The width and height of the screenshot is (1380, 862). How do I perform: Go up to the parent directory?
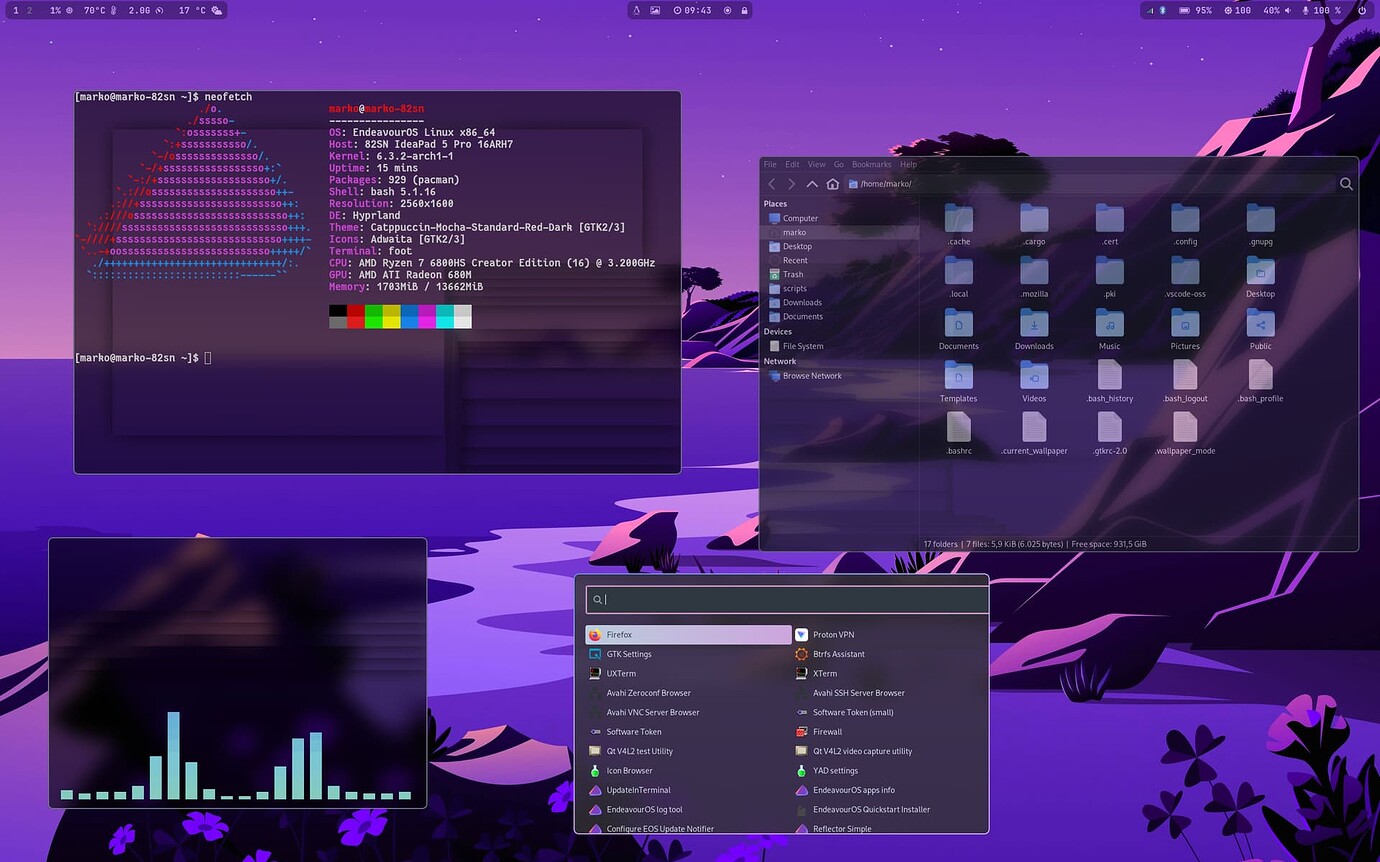(x=812, y=184)
